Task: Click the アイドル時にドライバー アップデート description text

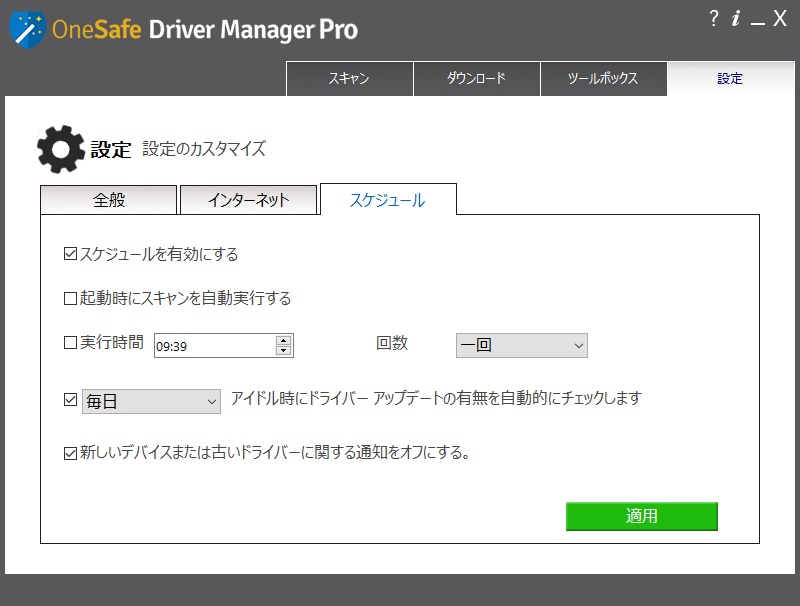Action: click(436, 398)
